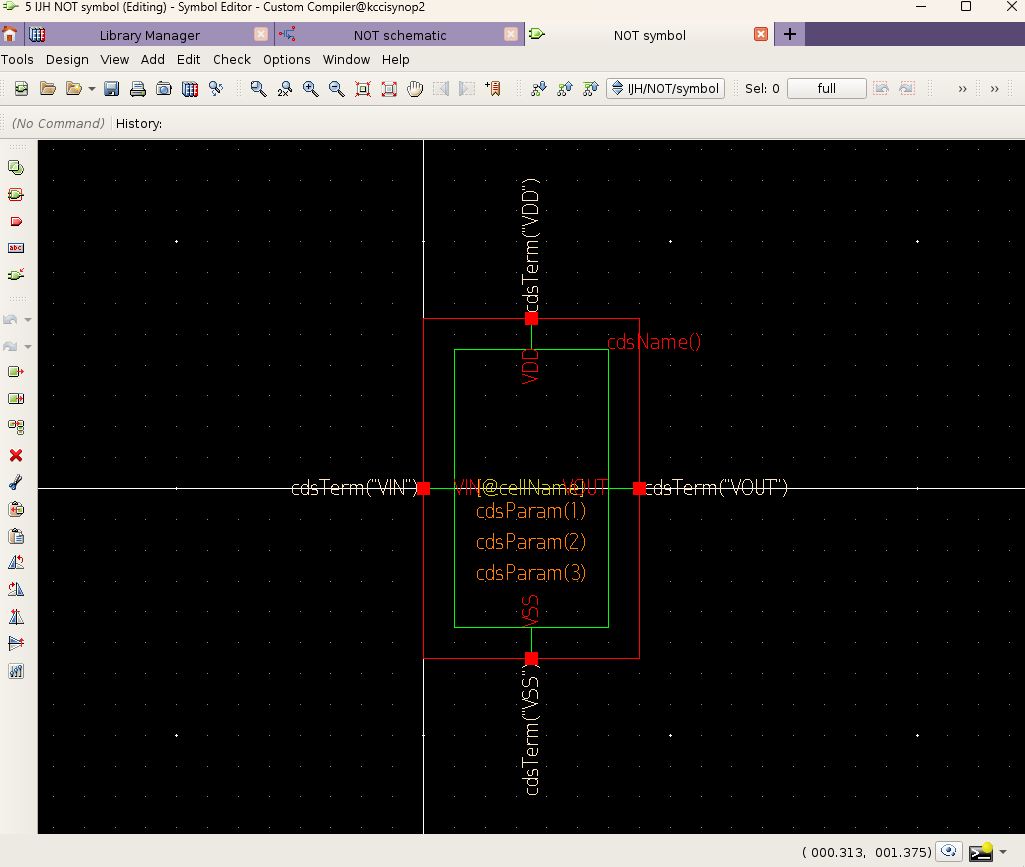This screenshot has width=1025, height=867.
Task: Select the abc add label tool
Action: click(x=16, y=248)
